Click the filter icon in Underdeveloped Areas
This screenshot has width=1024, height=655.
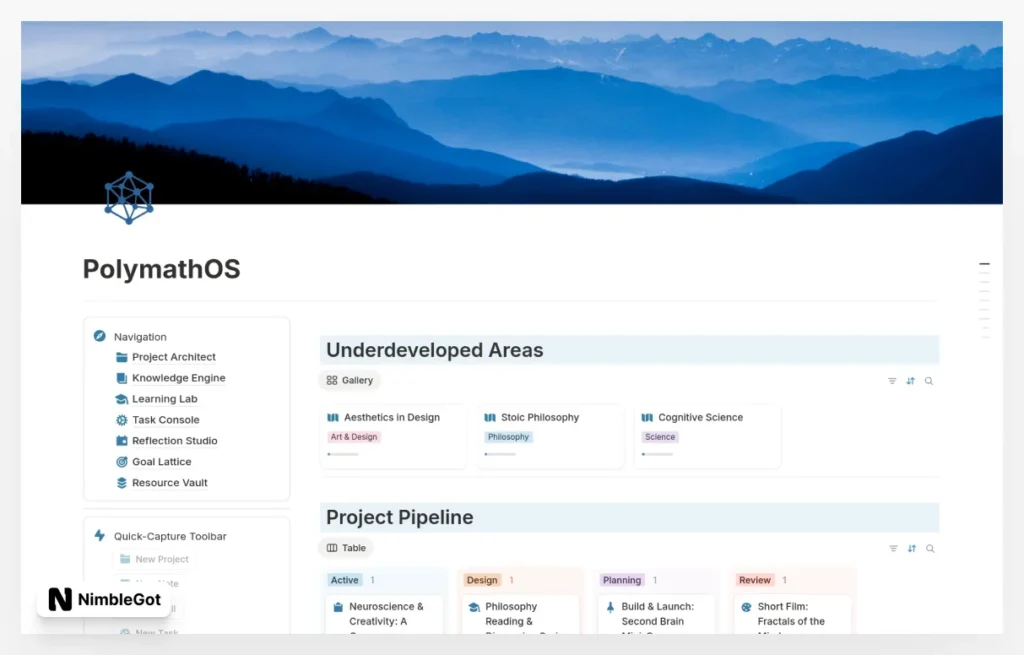(x=892, y=381)
